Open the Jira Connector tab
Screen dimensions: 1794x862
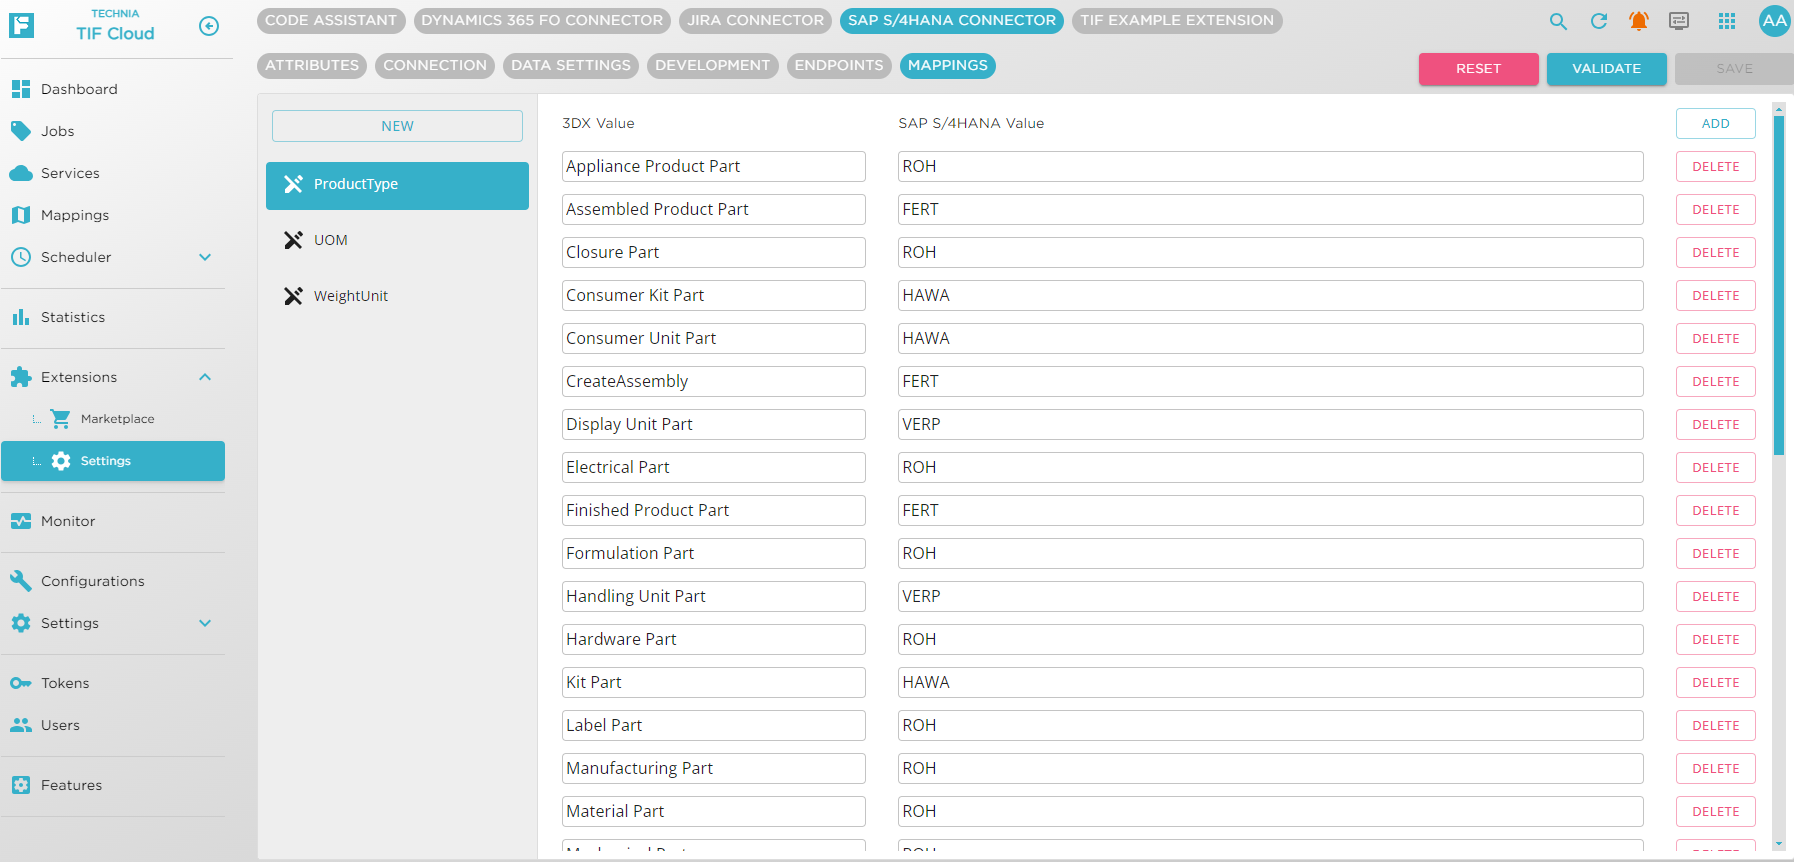click(x=755, y=21)
